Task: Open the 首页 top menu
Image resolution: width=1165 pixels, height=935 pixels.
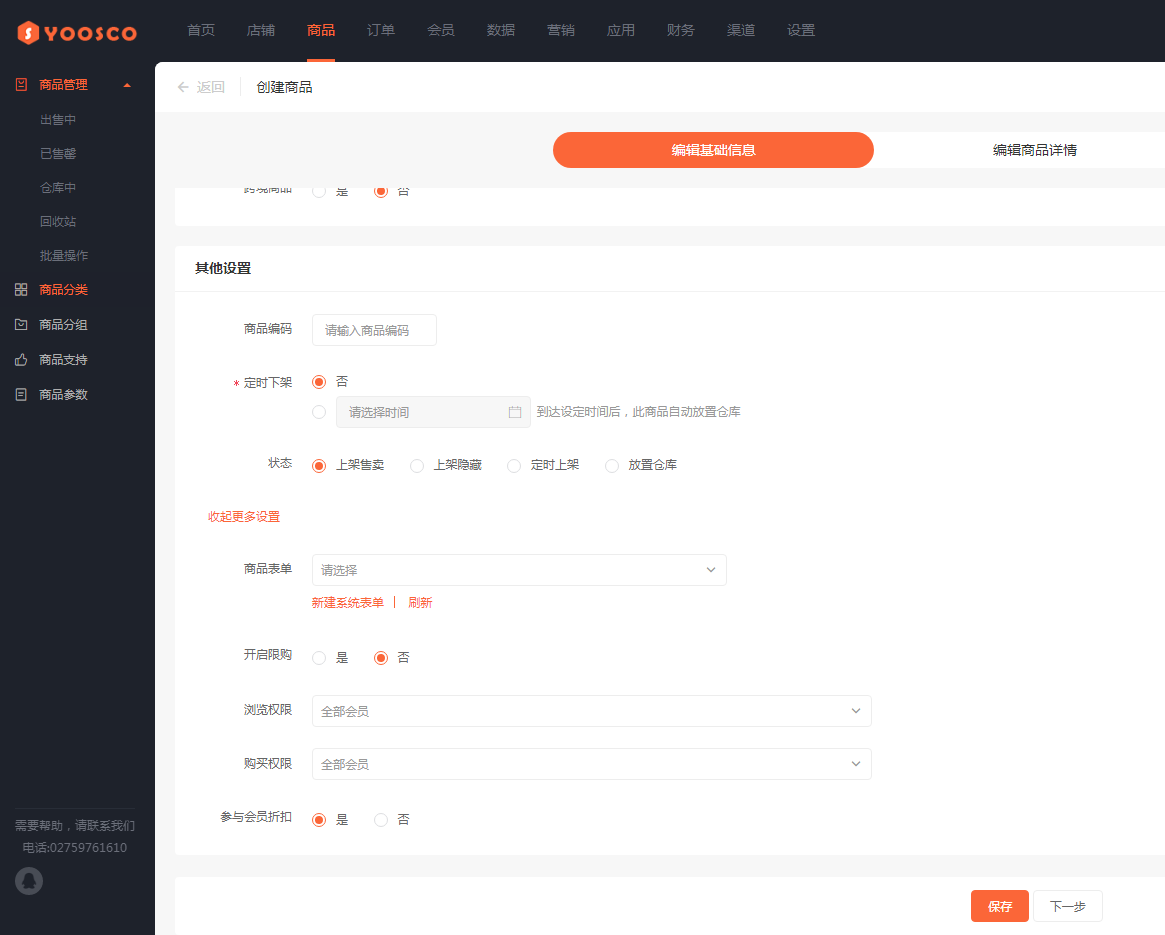Action: 201,30
